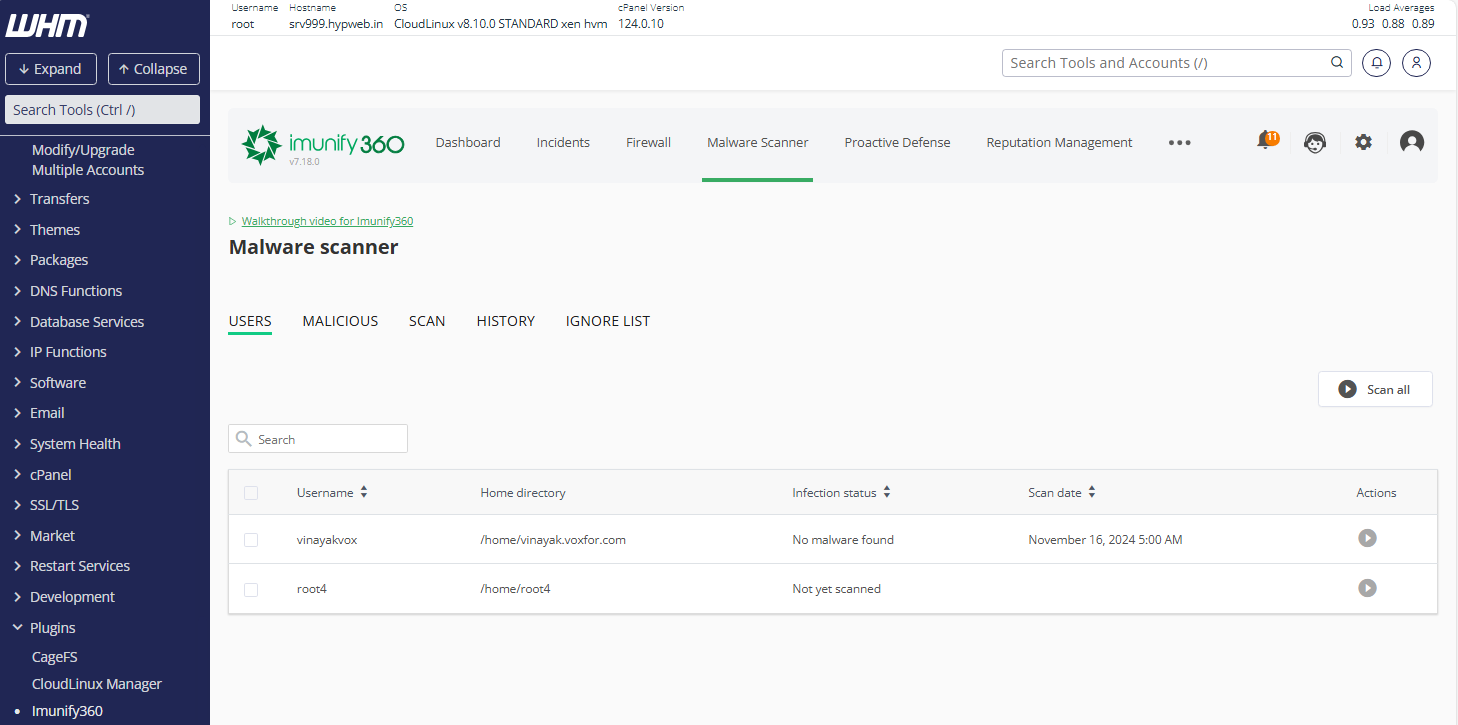This screenshot has width=1458, height=725.
Task: Open the Proactive Defense menu item
Action: click(x=897, y=142)
